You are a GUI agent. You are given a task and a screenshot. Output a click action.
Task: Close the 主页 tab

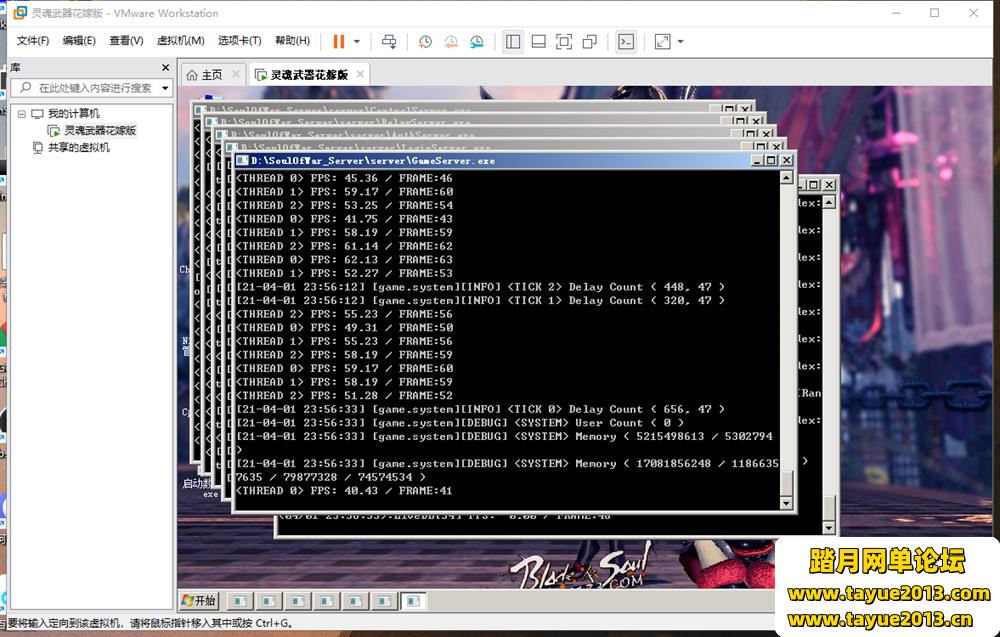pyautogui.click(x=236, y=74)
